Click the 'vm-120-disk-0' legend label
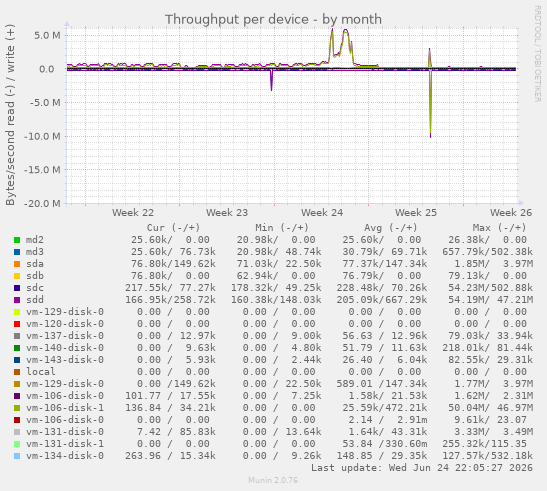Viewport: 547px width, 491px height. 65,324
